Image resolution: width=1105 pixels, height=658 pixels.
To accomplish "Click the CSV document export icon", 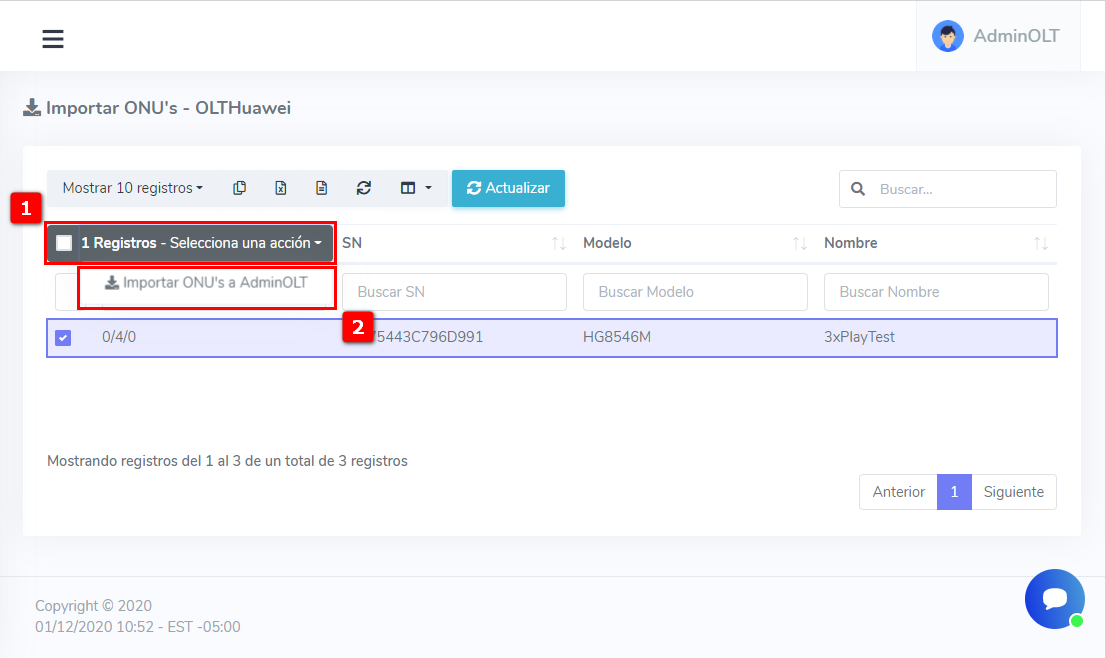I will pyautogui.click(x=322, y=188).
